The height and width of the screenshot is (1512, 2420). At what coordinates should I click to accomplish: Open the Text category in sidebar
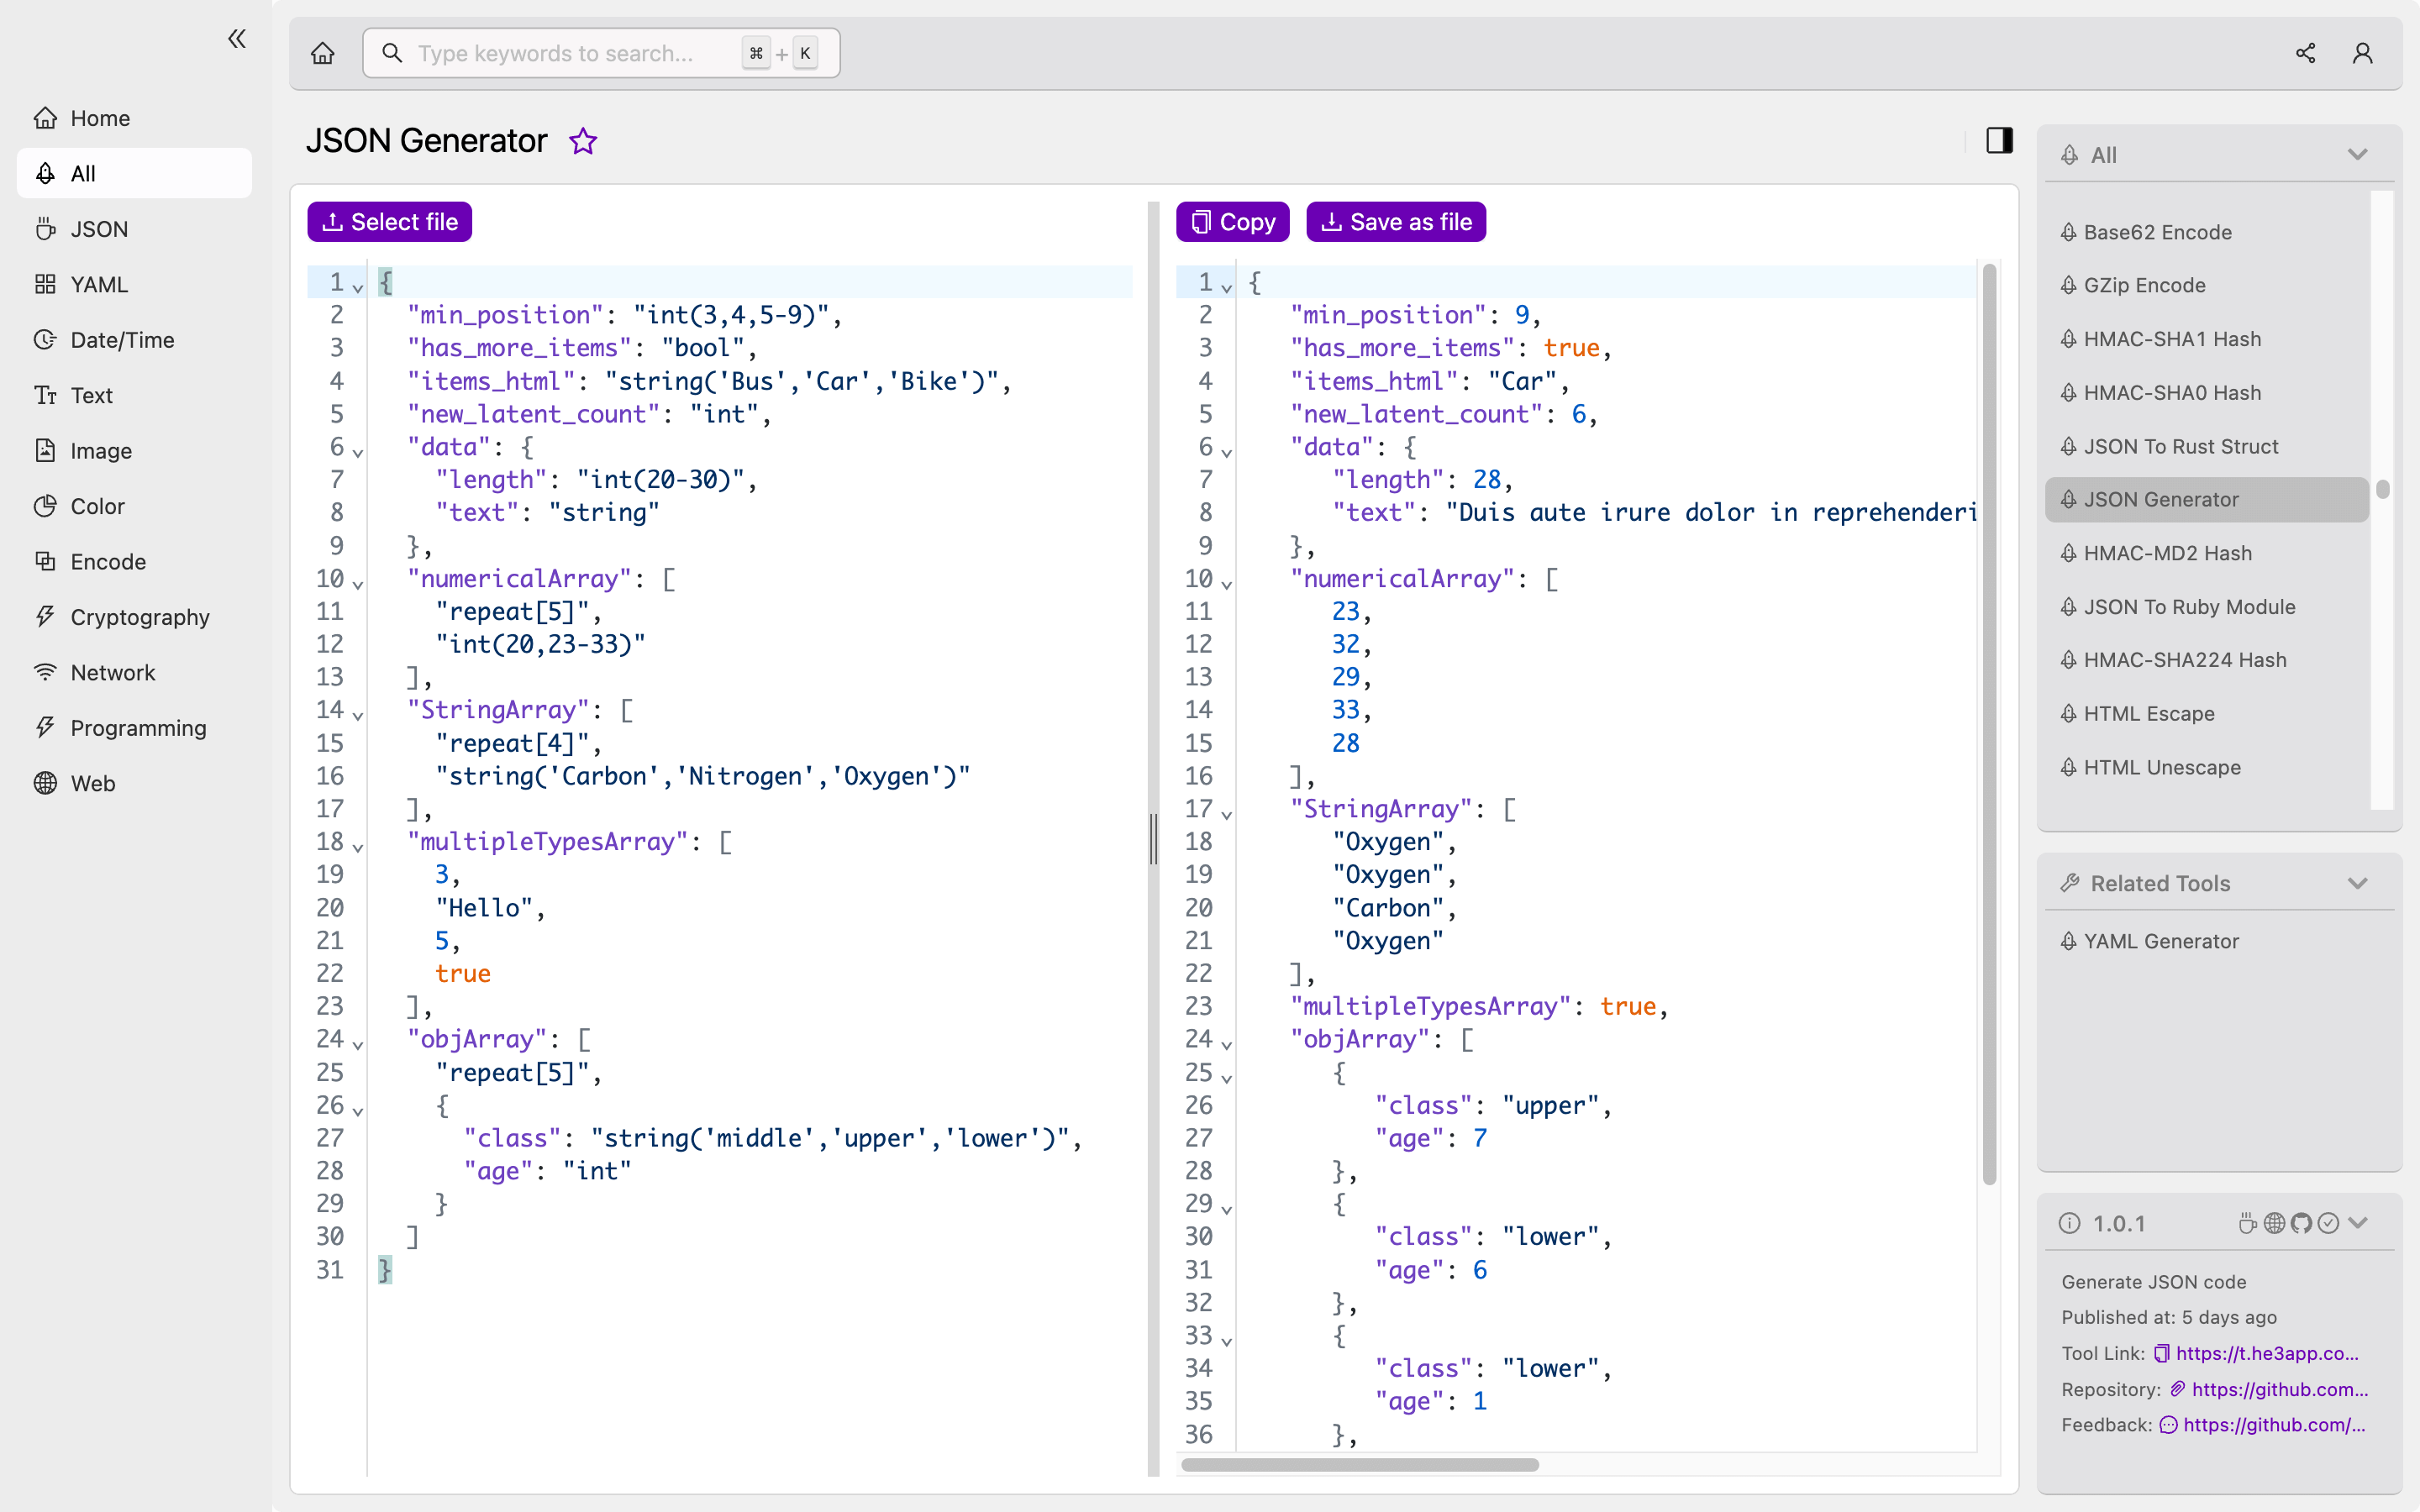pos(134,395)
